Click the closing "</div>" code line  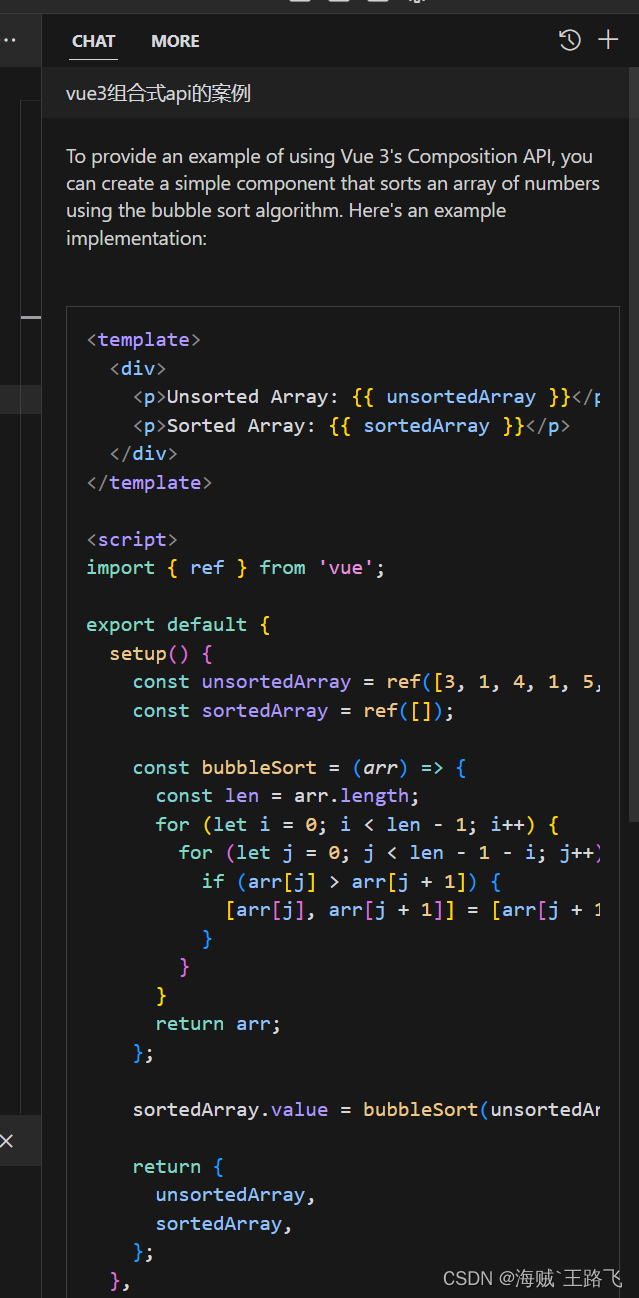click(x=144, y=454)
